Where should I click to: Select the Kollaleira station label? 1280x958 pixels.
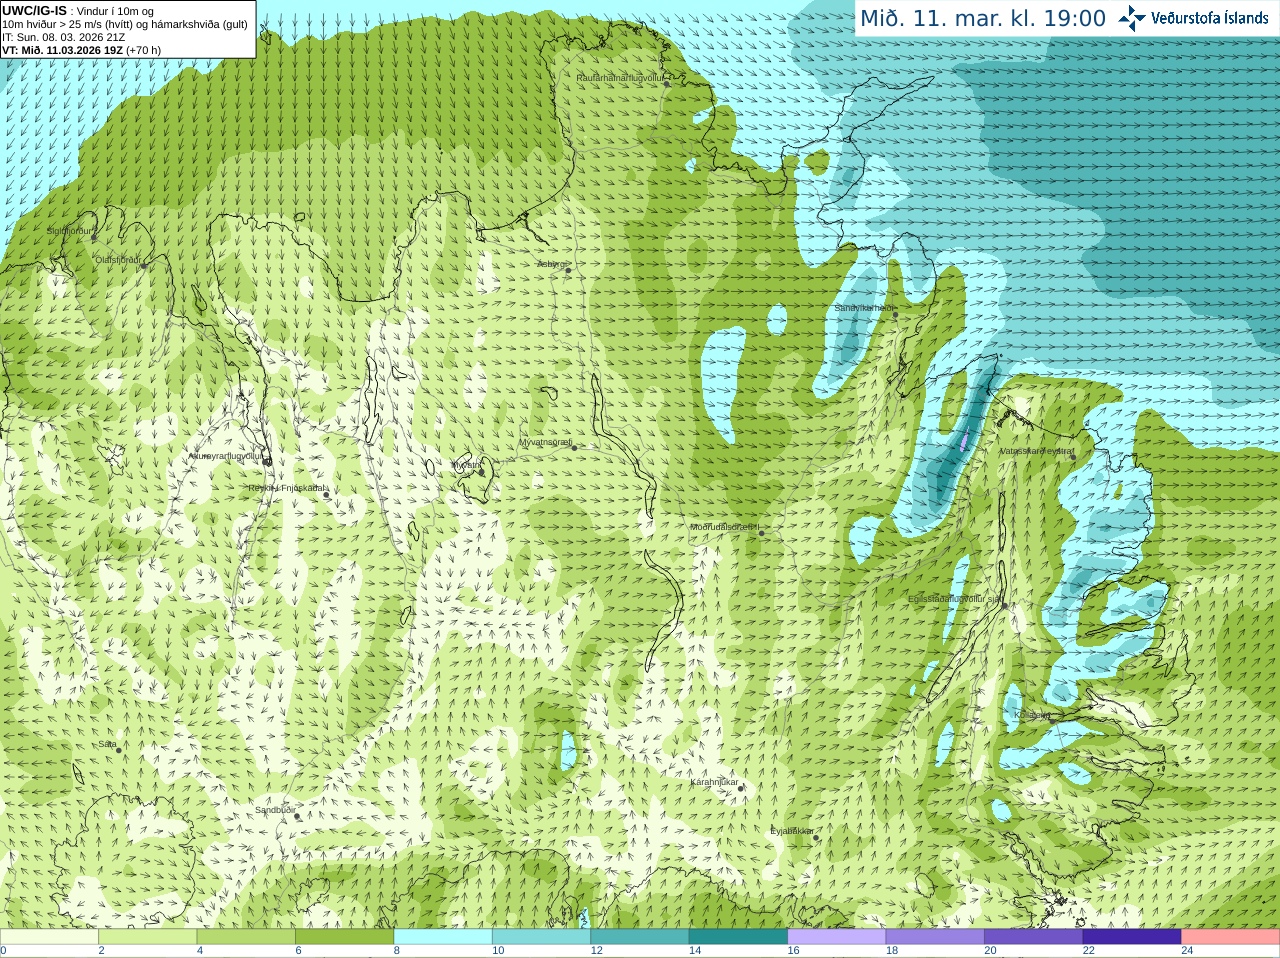click(x=1032, y=715)
